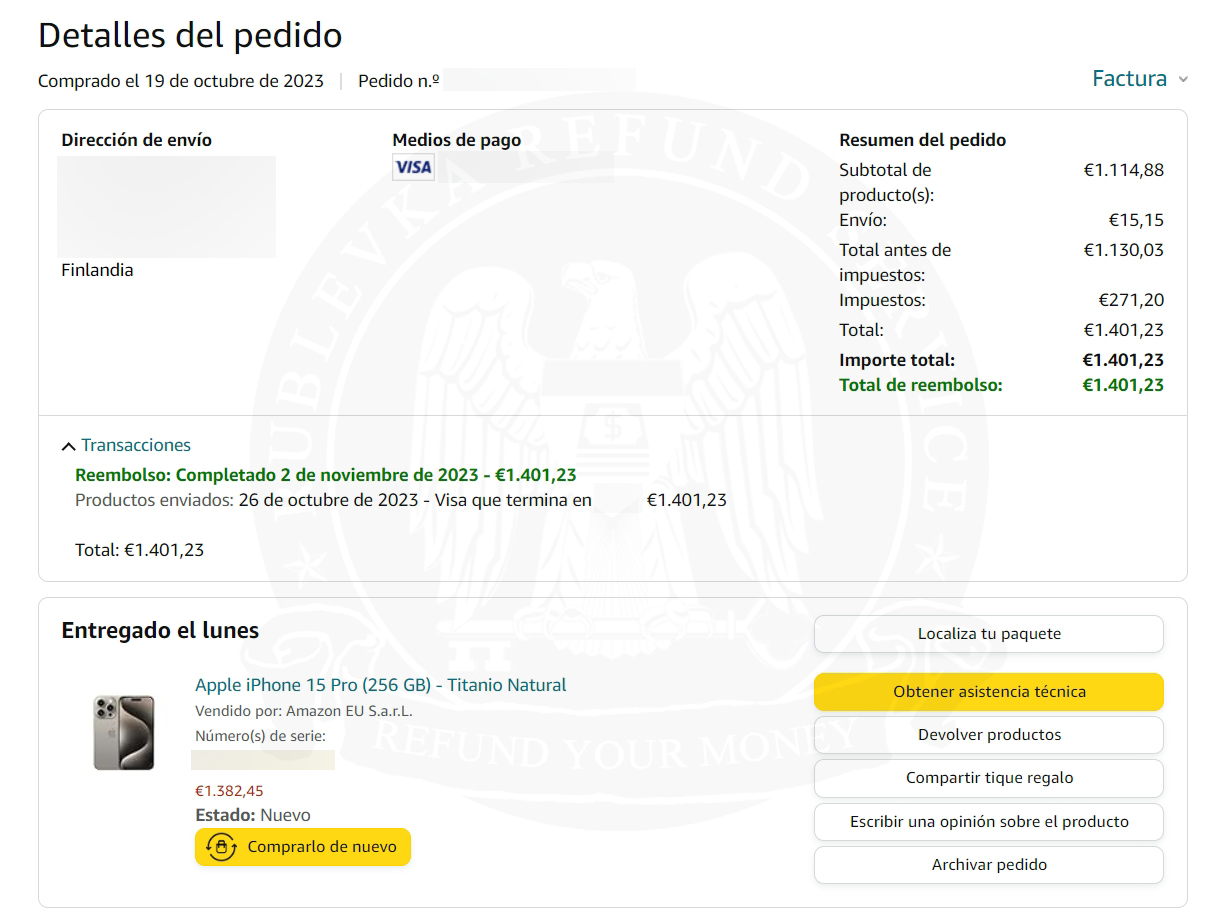Viewport: 1232px width, 923px height.
Task: Click the Medios de pago heading
Action: pos(456,140)
